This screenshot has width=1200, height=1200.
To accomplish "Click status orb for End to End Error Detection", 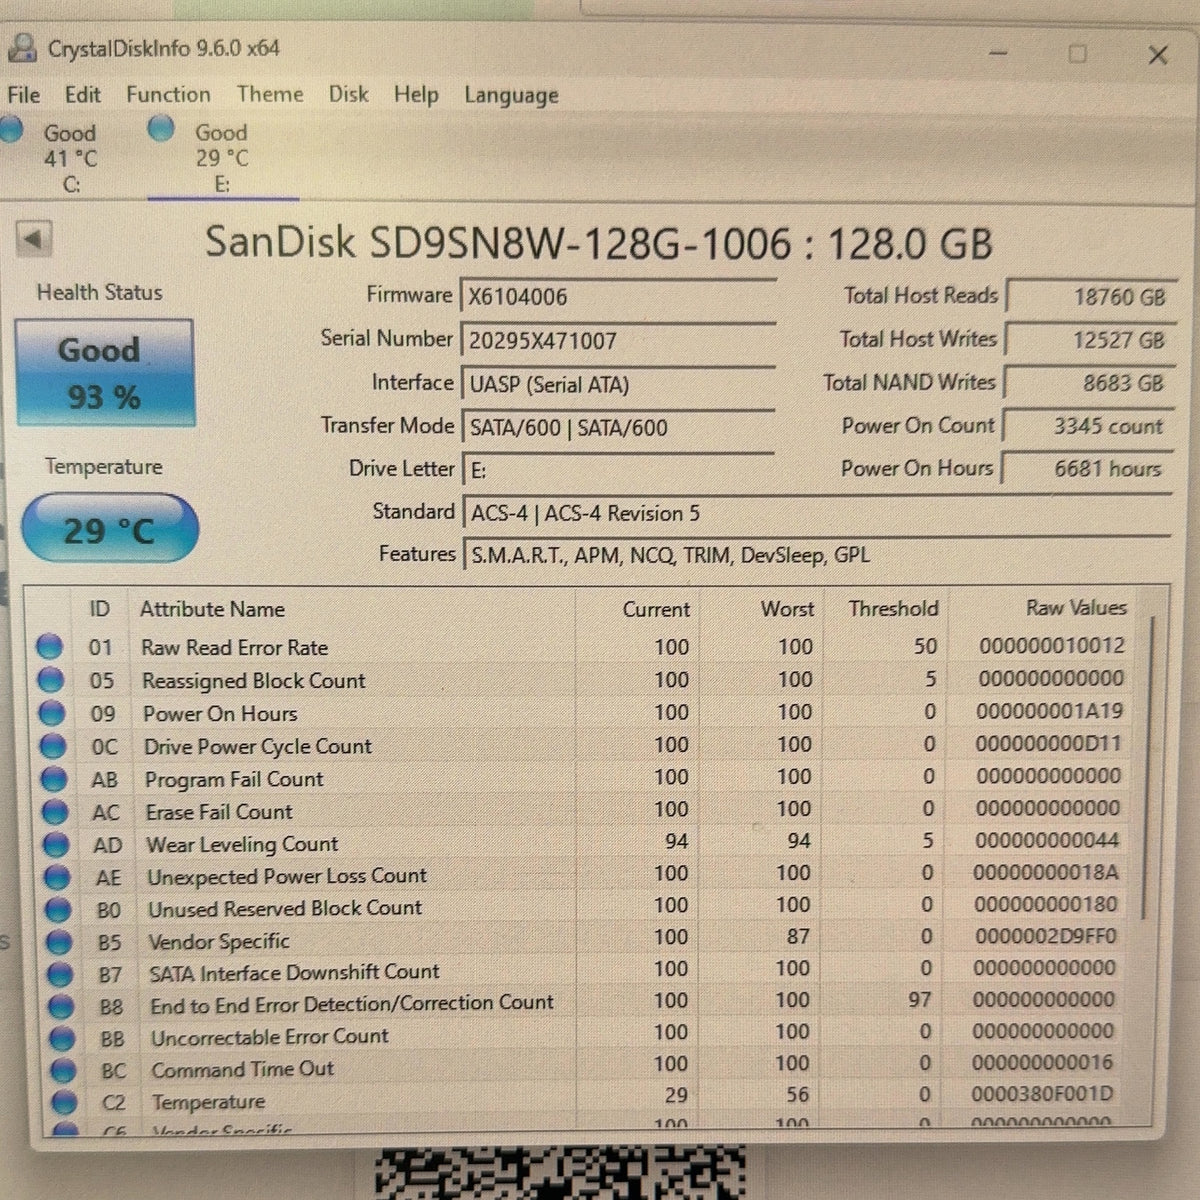I will tap(61, 1006).
